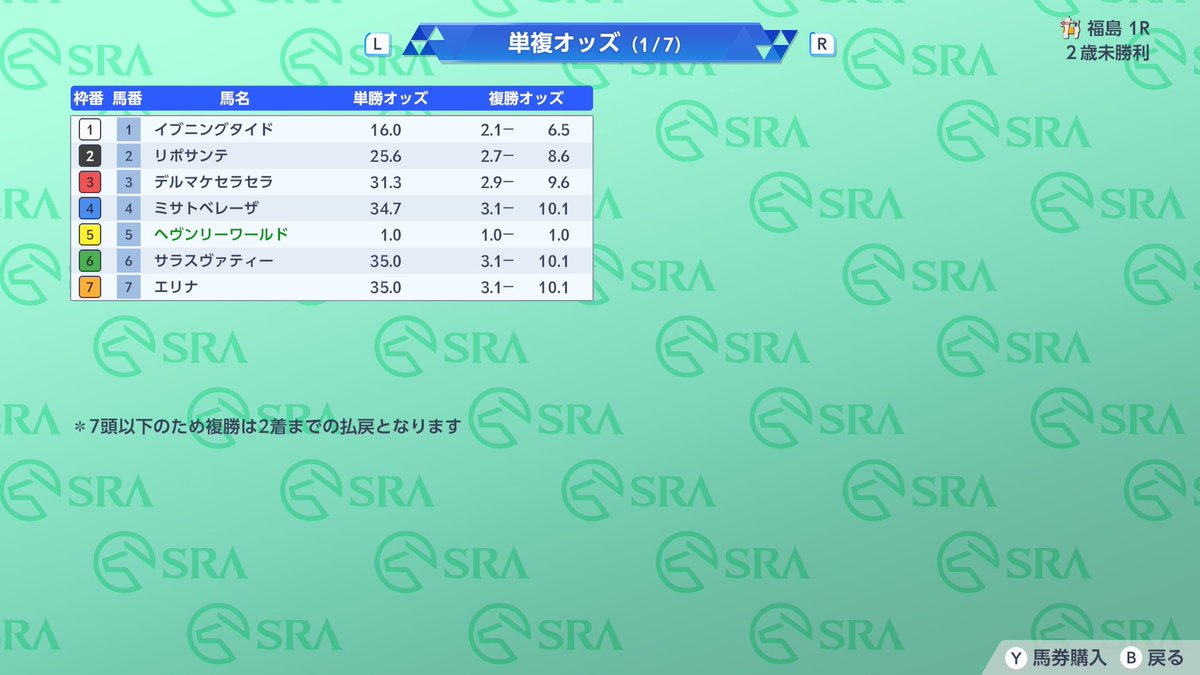Screen dimensions: 1200x675
Task: Click the 2歳未勝利 race class label
Action: 1108,52
